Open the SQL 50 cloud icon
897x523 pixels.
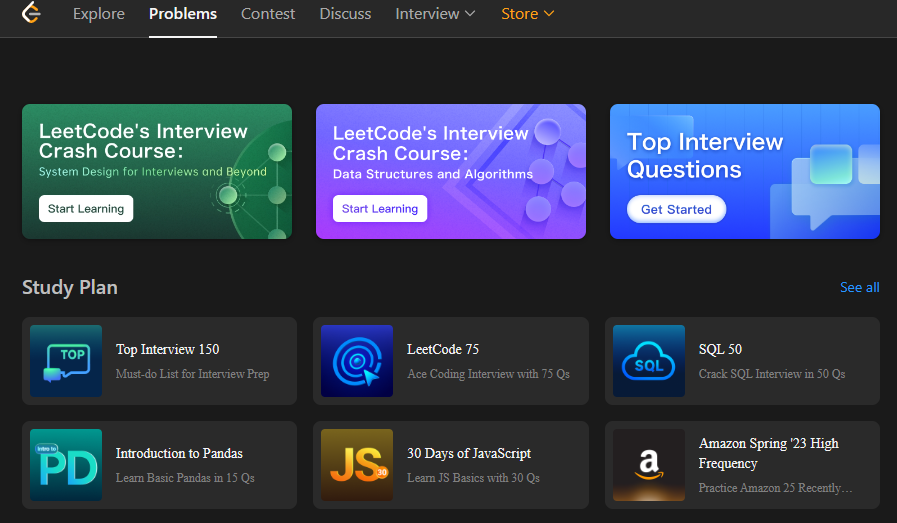(x=649, y=361)
